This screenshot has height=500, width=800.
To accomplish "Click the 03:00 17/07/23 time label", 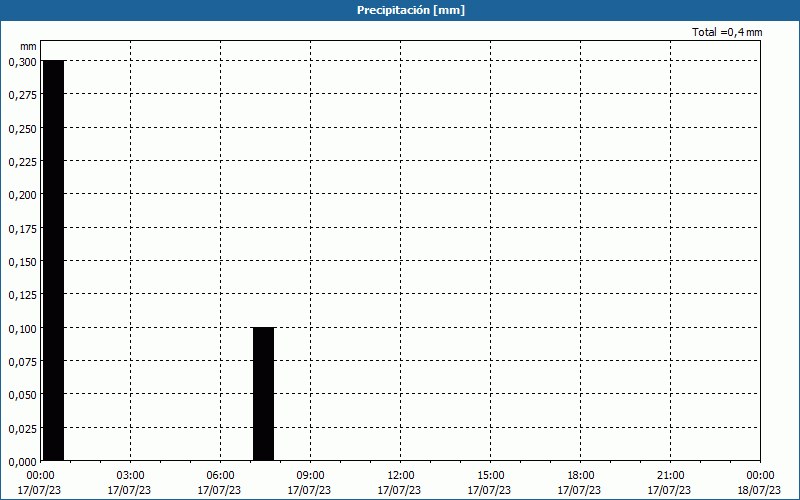I will point(130,483).
